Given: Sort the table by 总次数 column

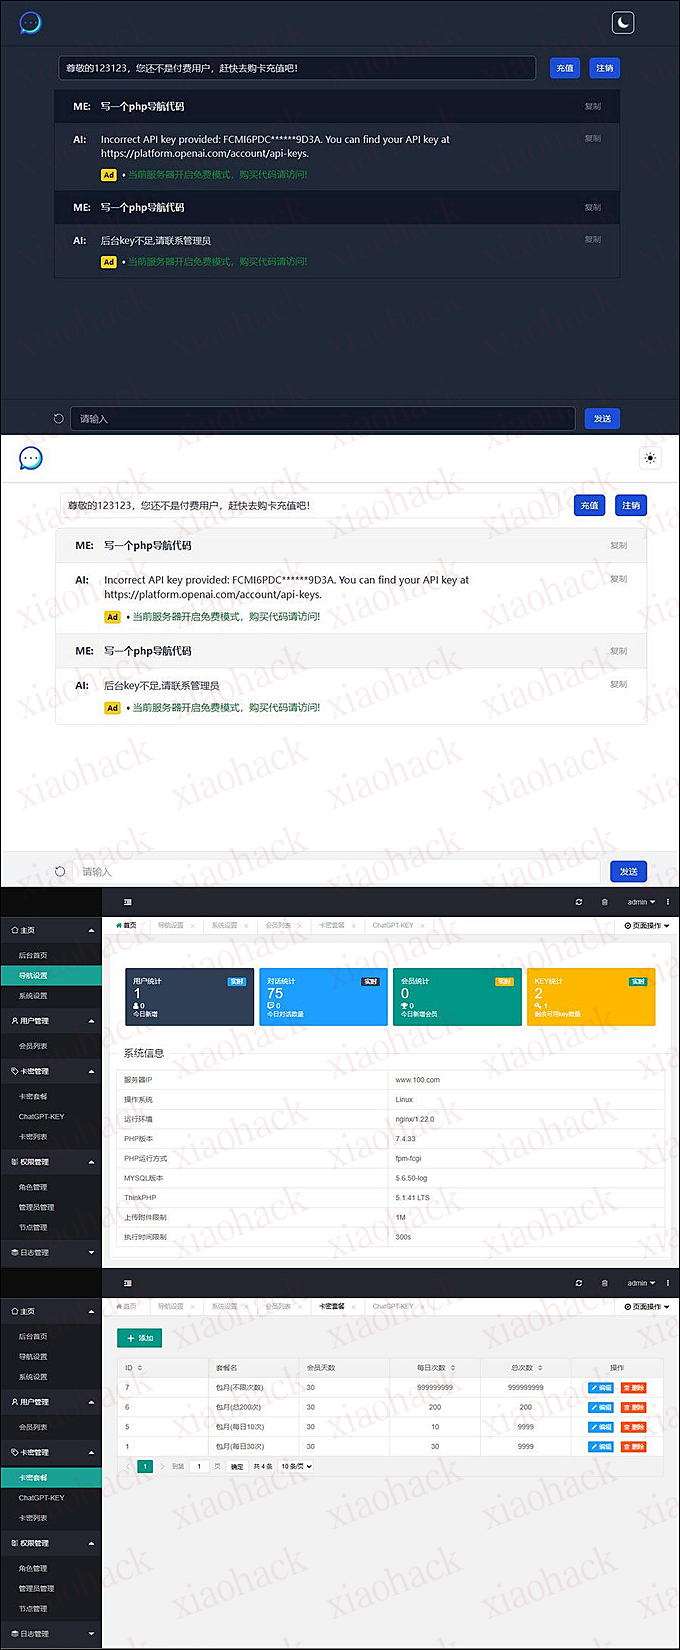Looking at the screenshot, I should tap(540, 1367).
